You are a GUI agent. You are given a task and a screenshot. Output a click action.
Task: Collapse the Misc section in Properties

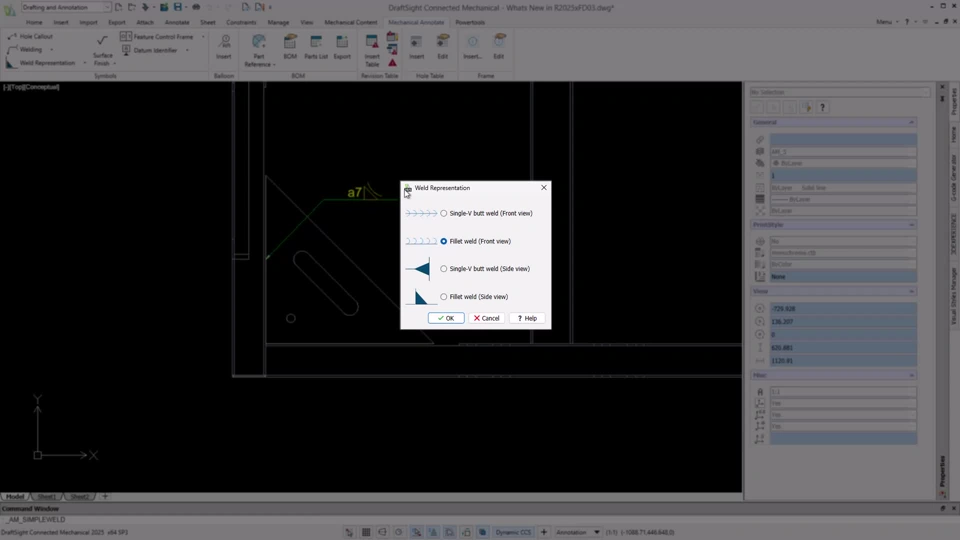(911, 375)
